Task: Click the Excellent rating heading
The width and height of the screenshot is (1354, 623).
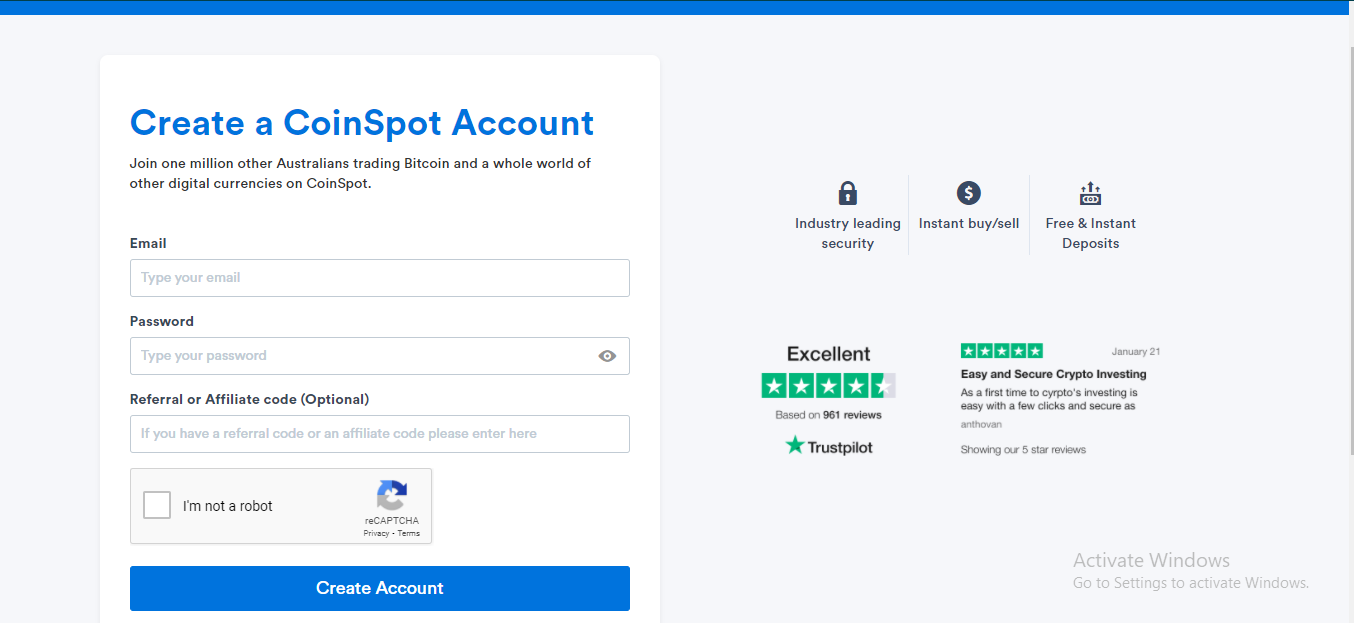Action: [828, 354]
